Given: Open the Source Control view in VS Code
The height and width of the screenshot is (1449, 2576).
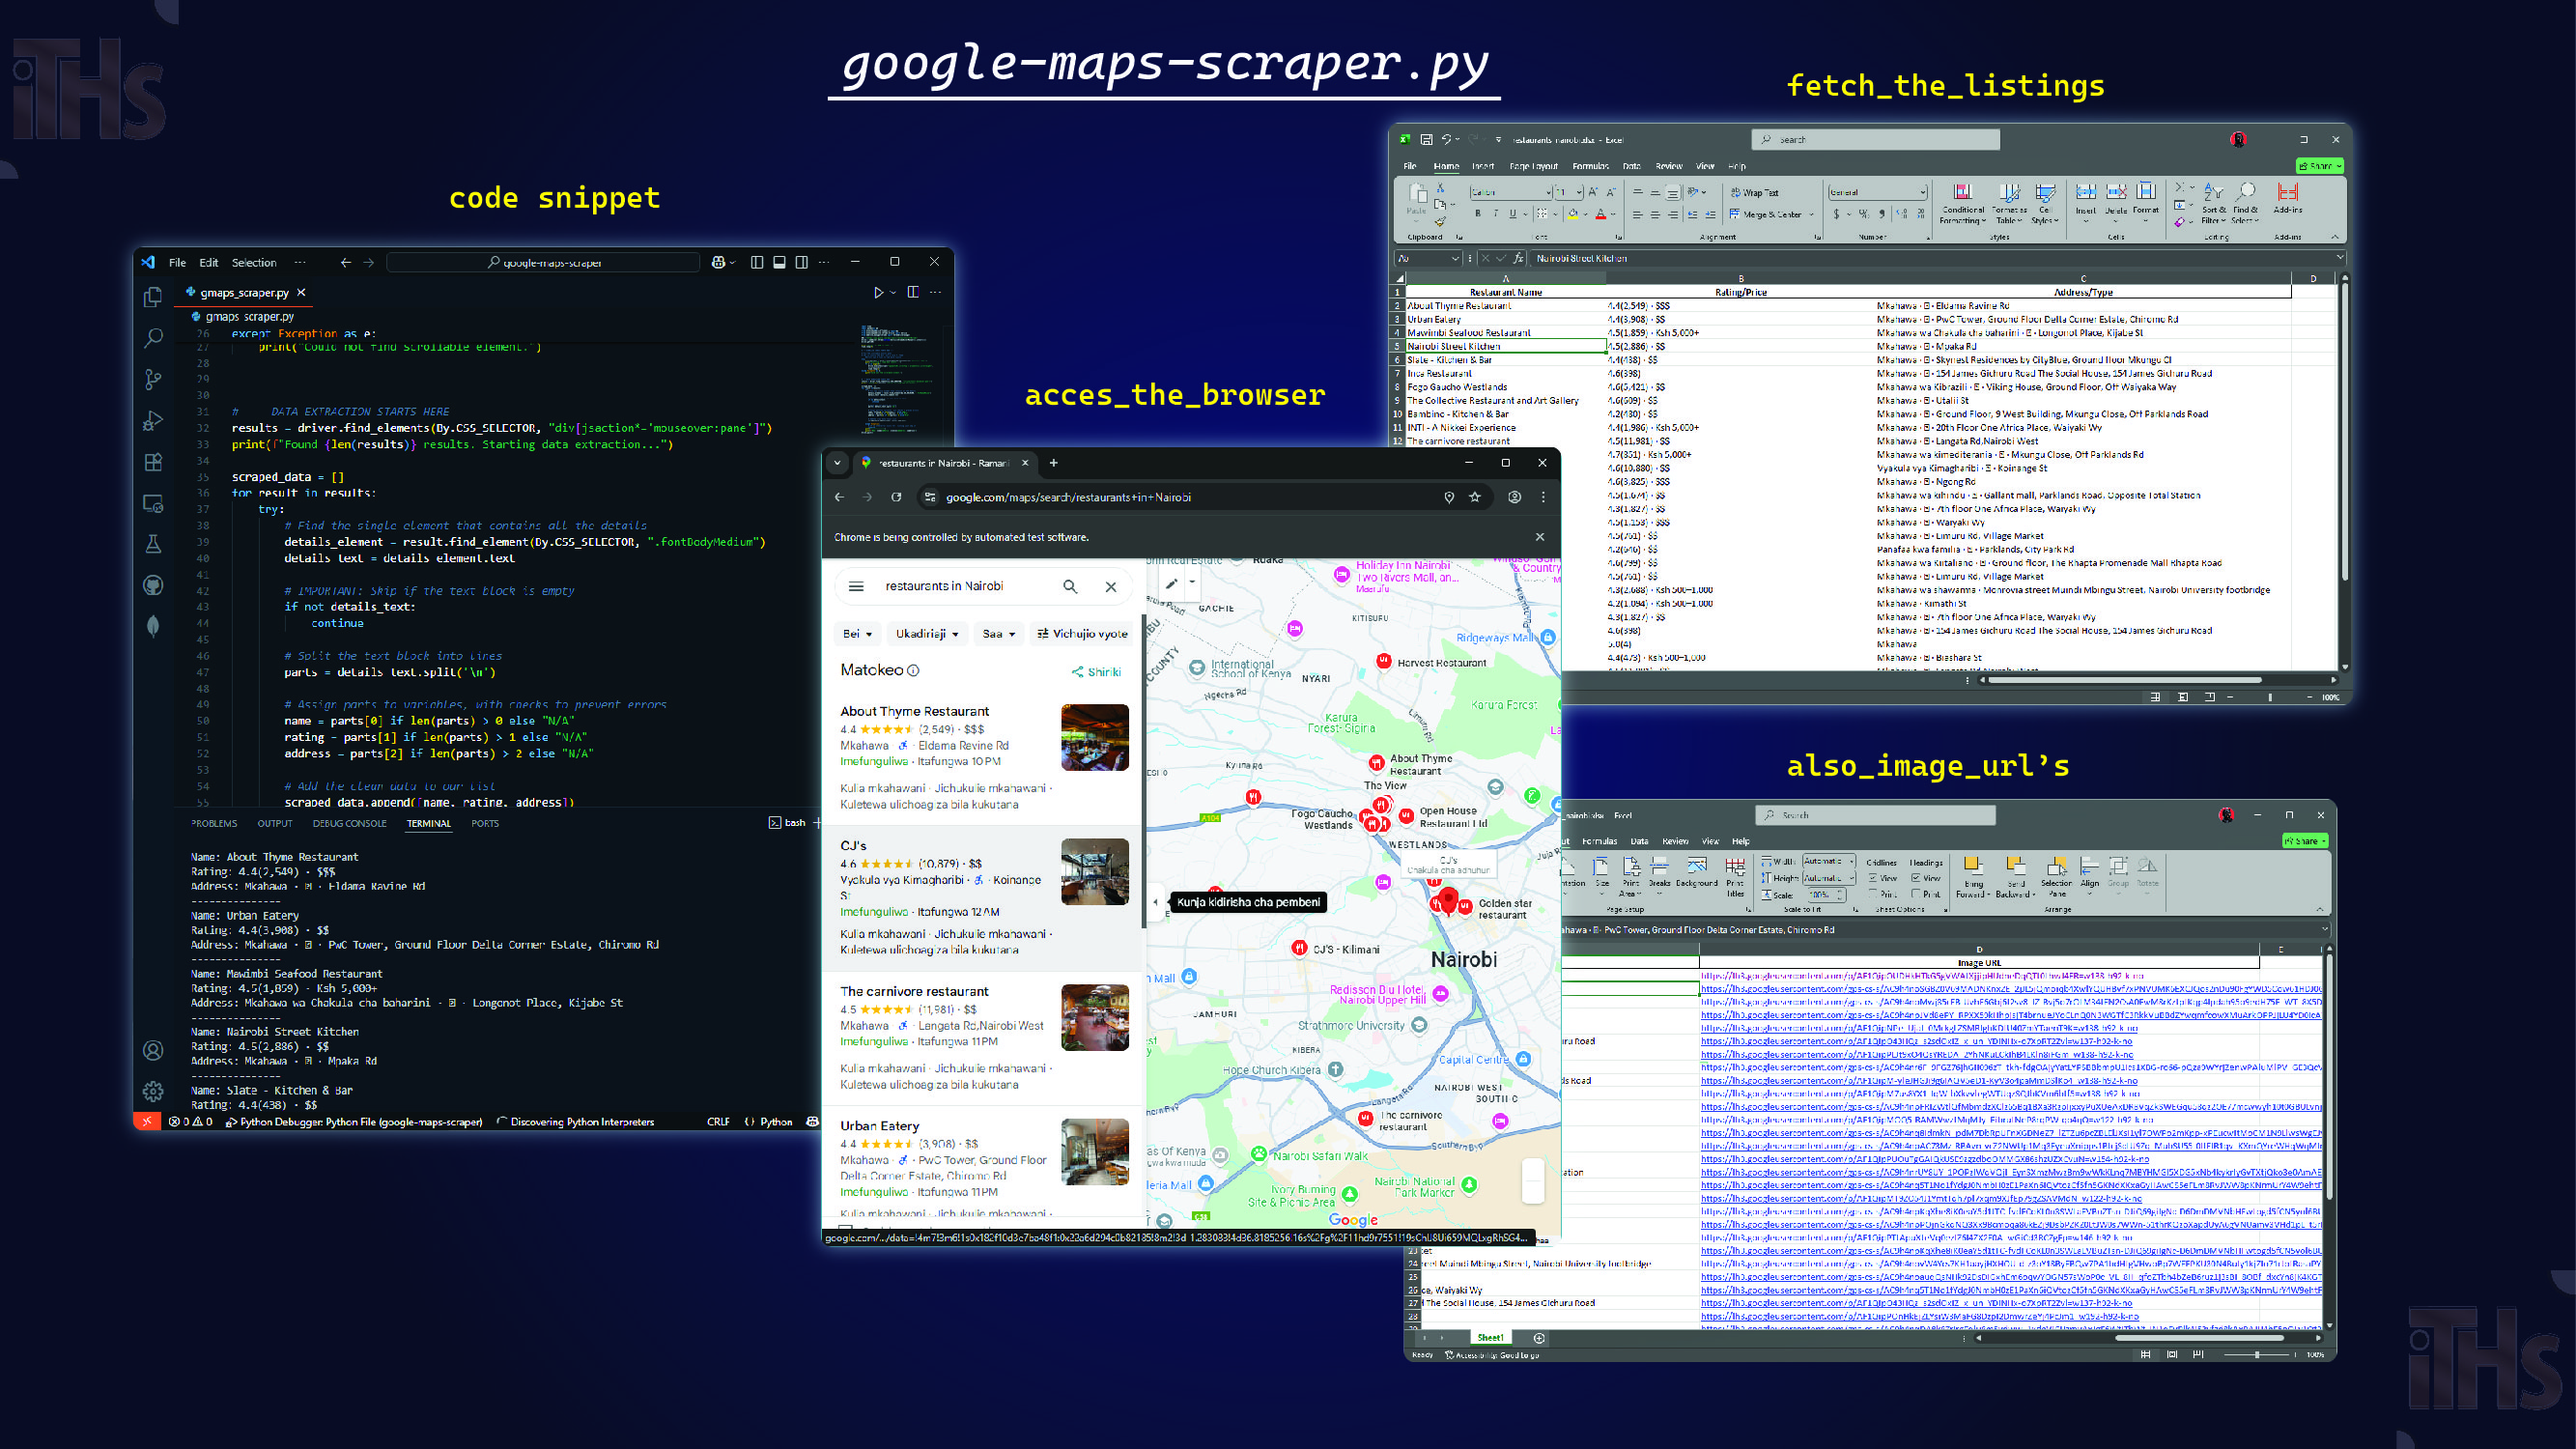Looking at the screenshot, I should click(153, 379).
